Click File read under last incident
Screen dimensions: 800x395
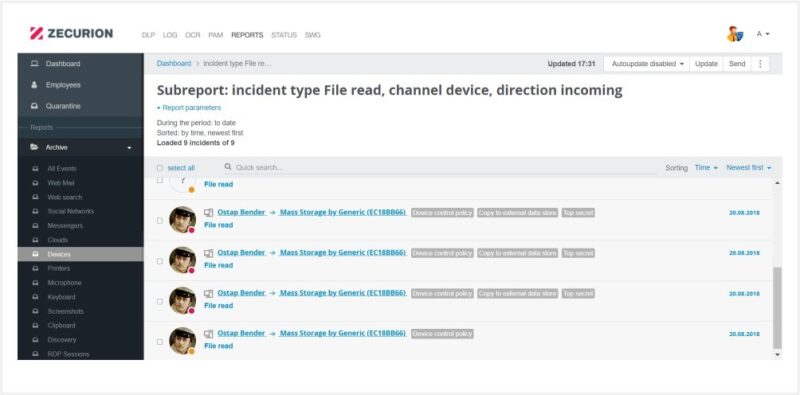coord(218,346)
